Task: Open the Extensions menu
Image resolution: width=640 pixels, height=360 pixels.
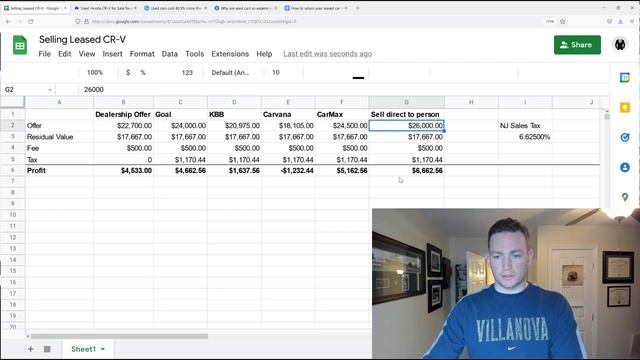Action: [230, 54]
